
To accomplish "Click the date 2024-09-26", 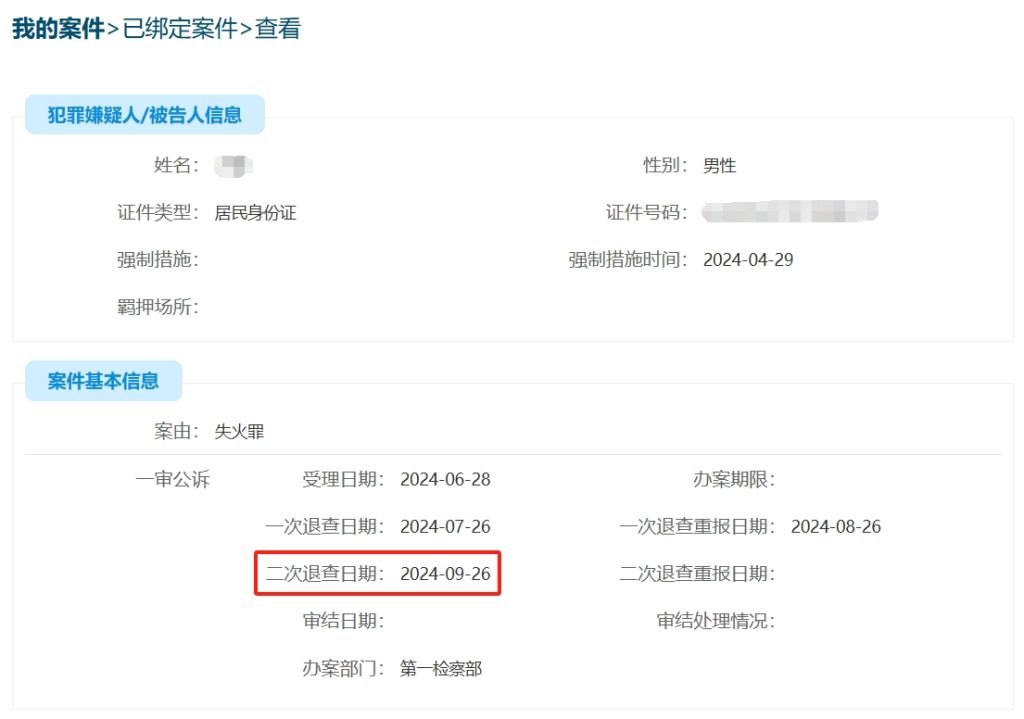I will [x=445, y=573].
